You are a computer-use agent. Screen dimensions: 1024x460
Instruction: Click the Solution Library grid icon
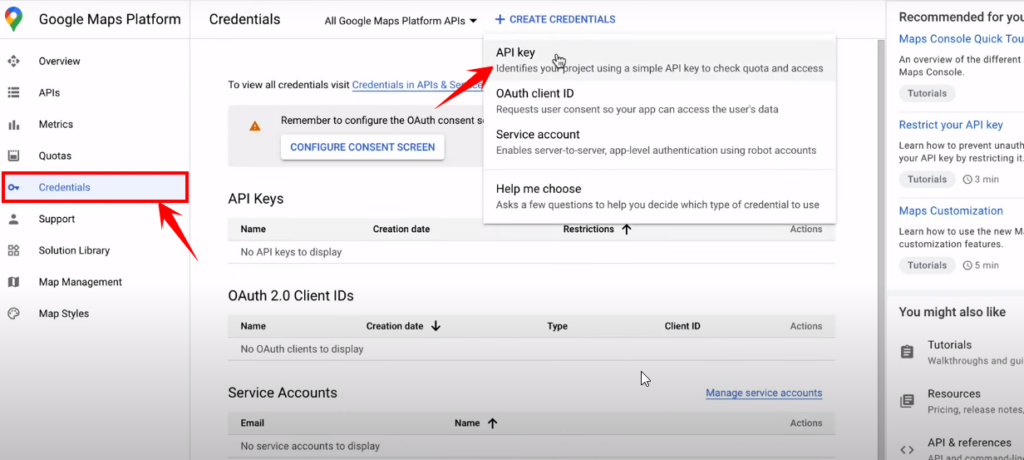(13, 250)
